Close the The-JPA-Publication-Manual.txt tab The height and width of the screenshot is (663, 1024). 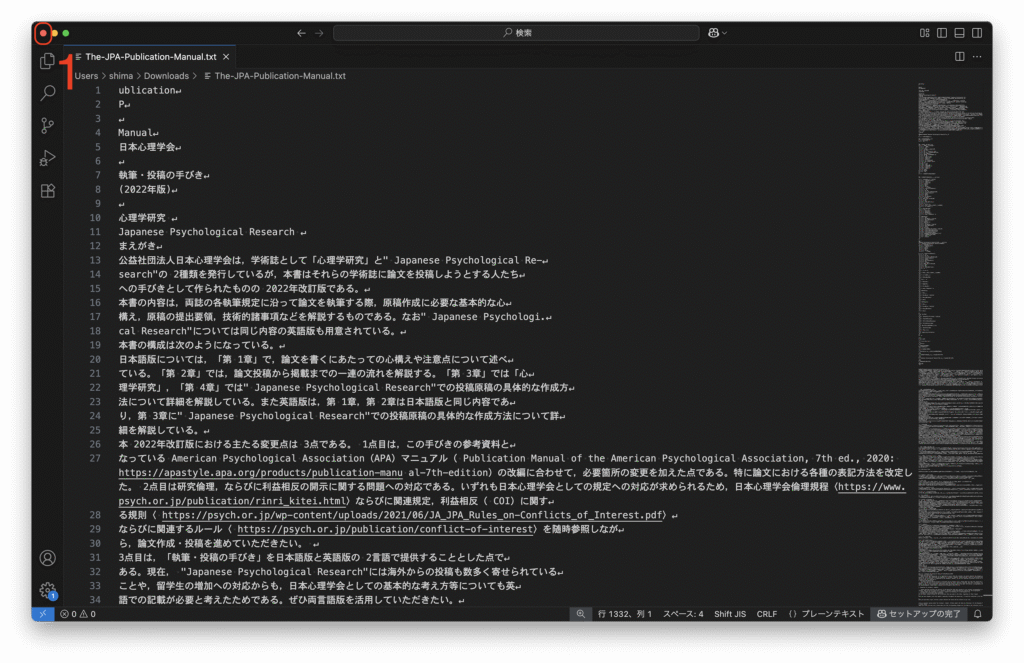pyautogui.click(x=226, y=57)
